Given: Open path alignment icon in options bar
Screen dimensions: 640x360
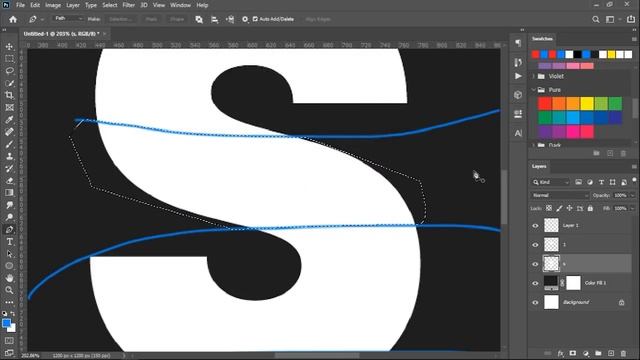Looking at the screenshot, I should tap(214, 19).
